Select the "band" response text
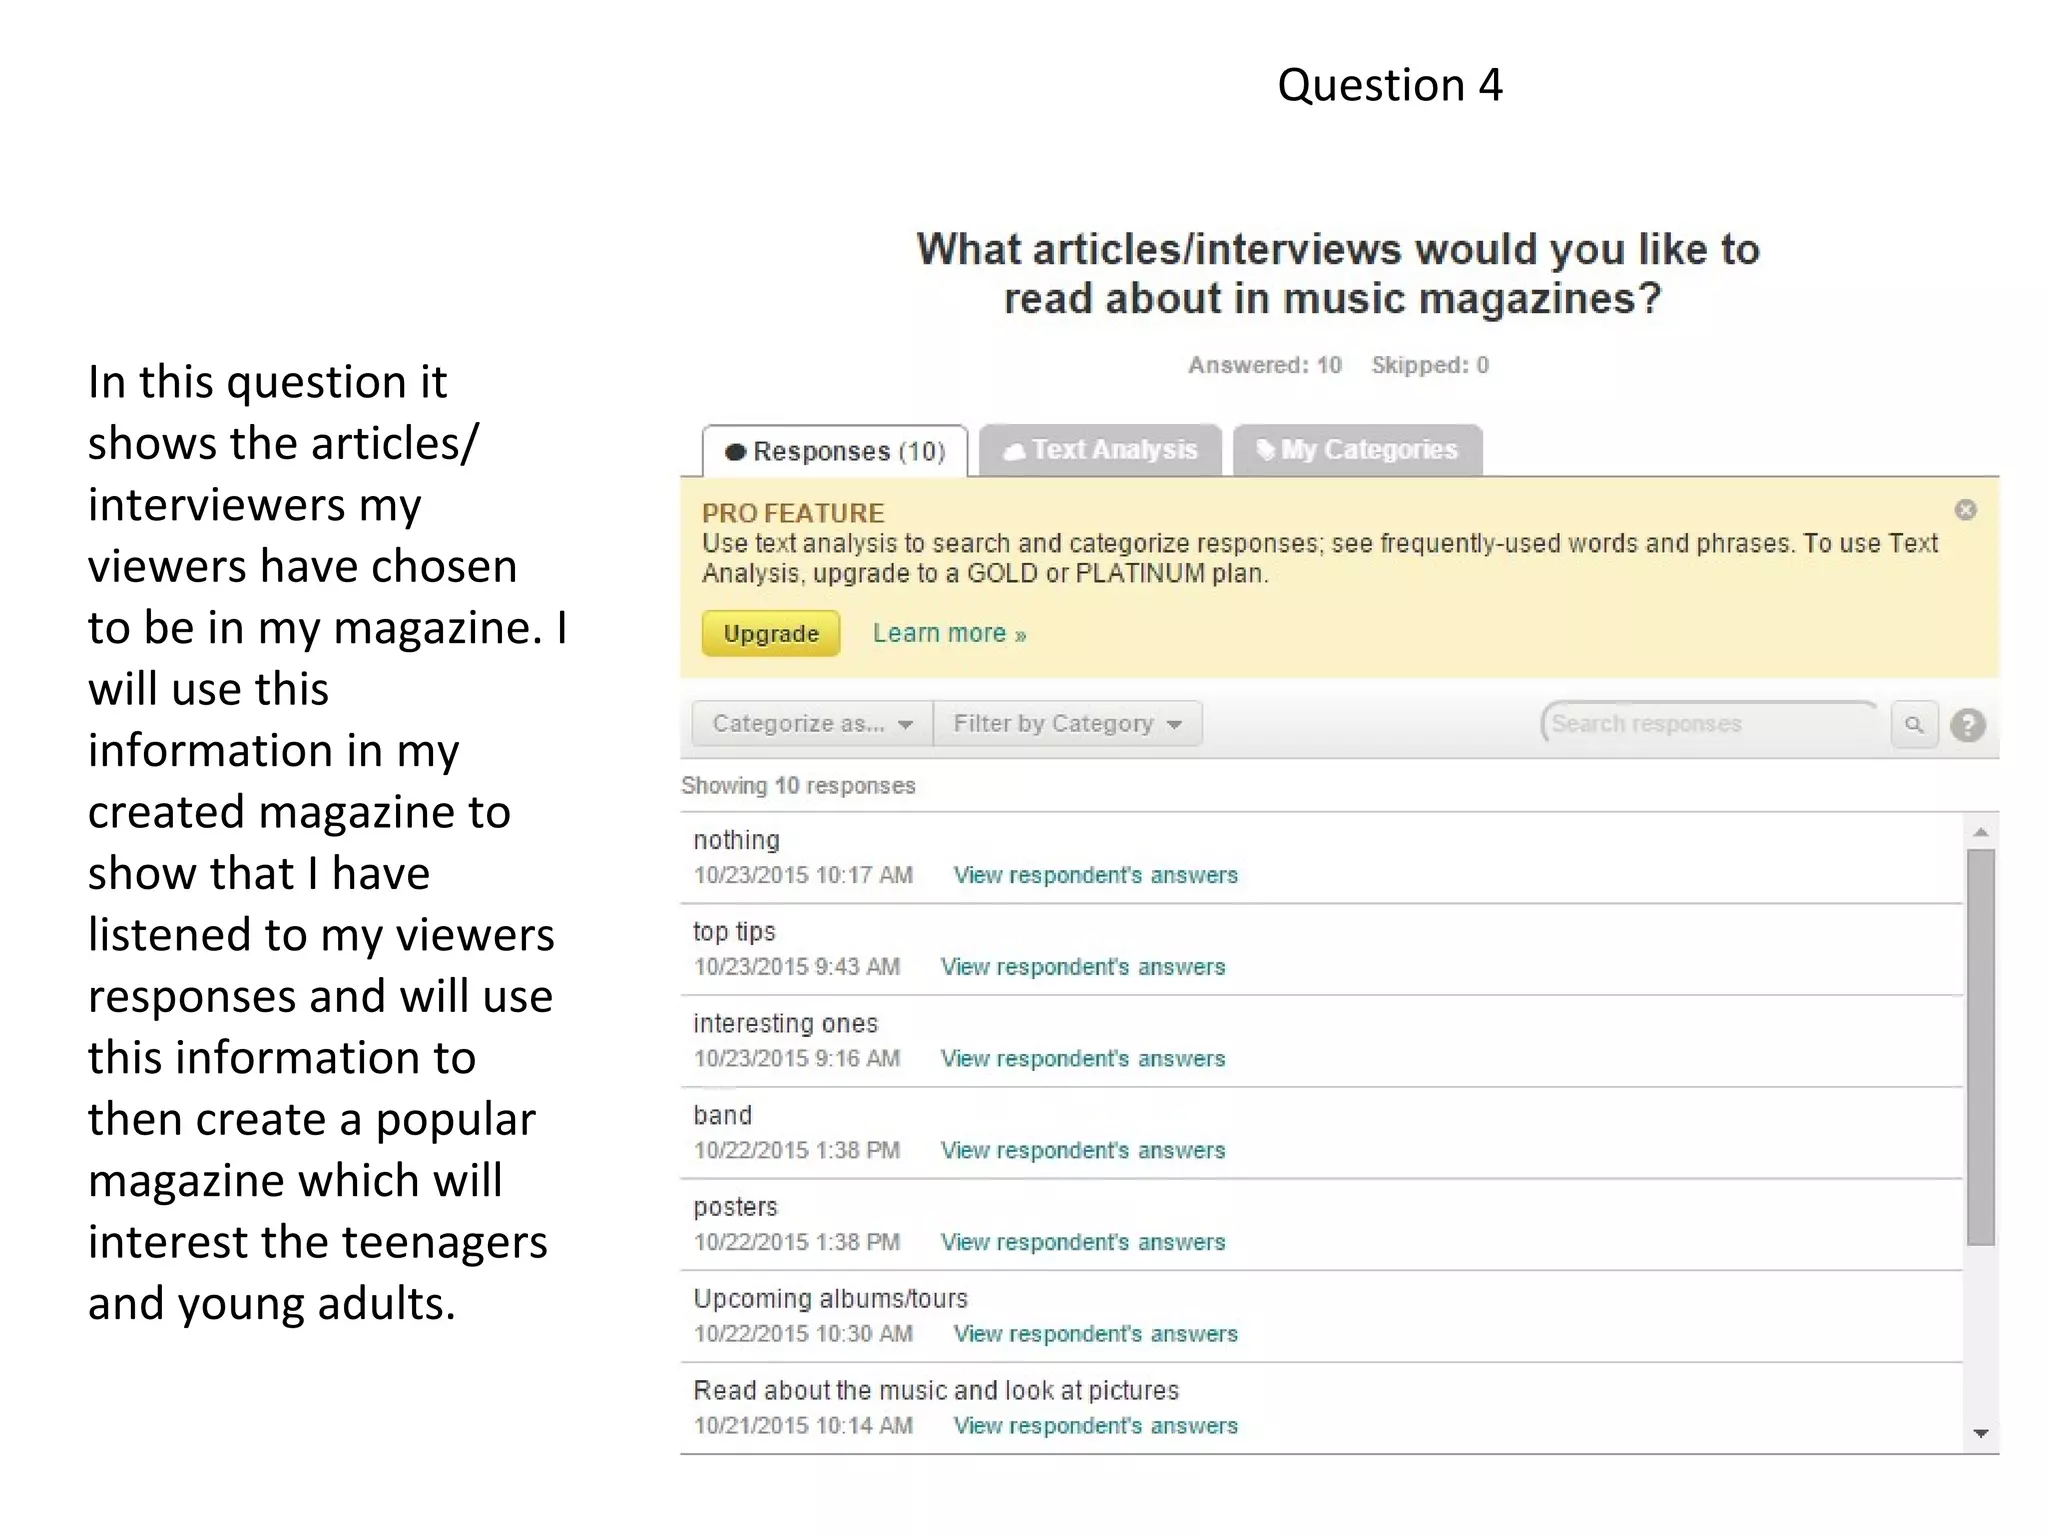Image resolution: width=2048 pixels, height=1536 pixels. (722, 1115)
